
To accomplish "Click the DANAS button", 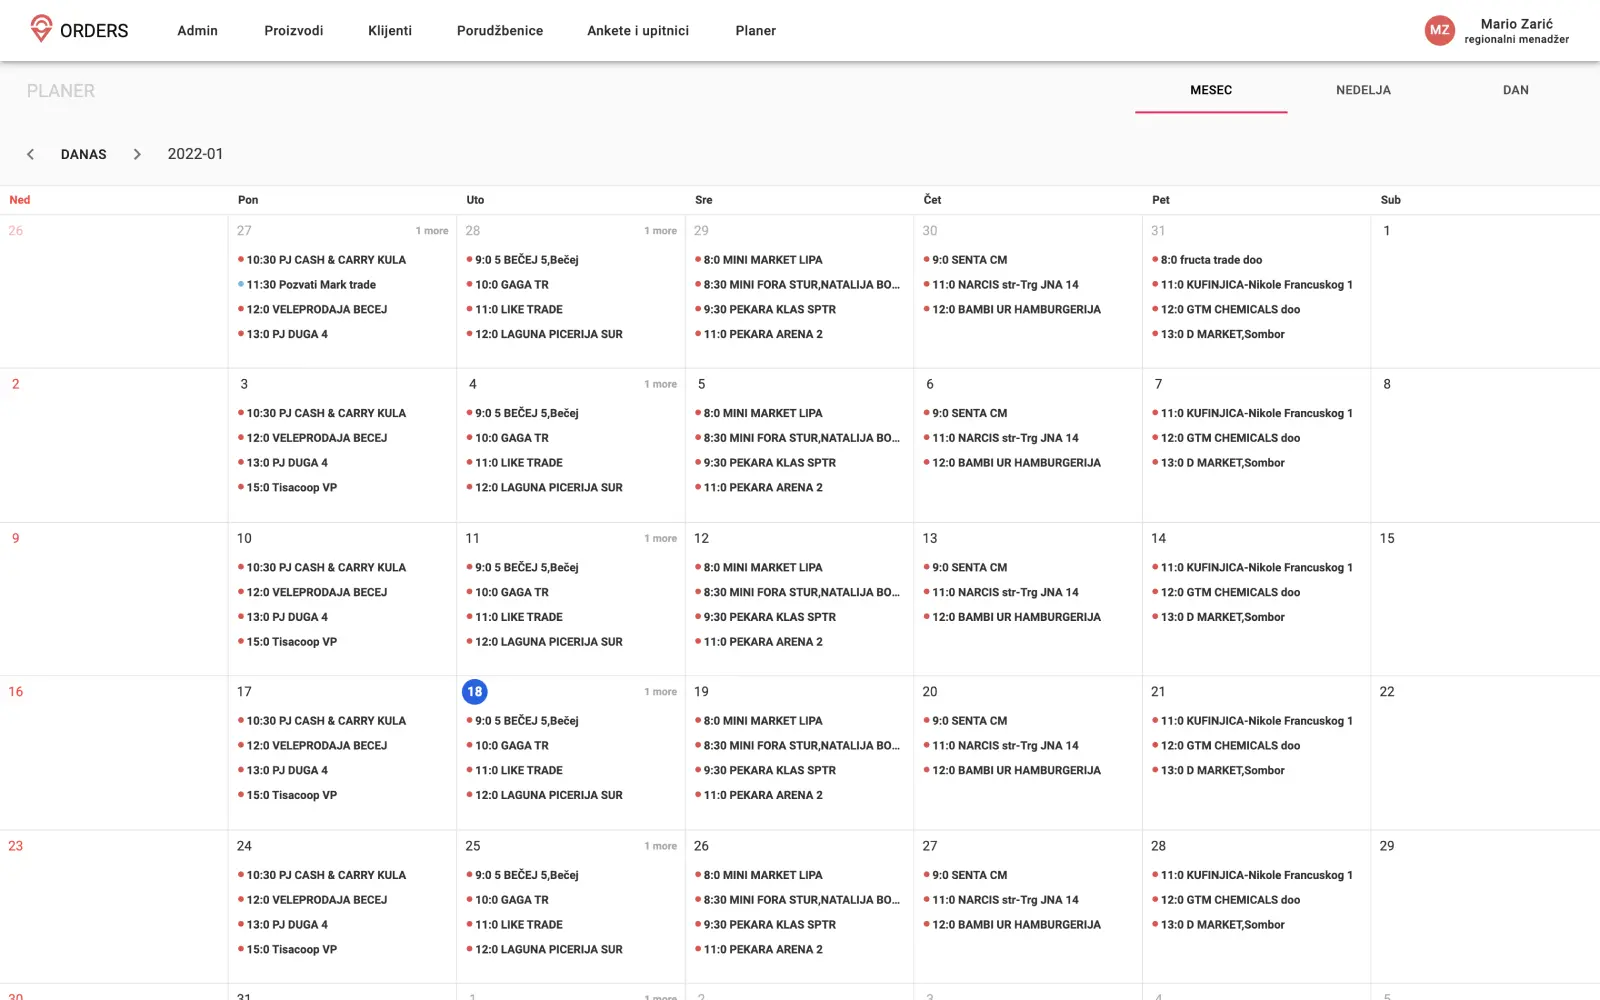I will [83, 154].
